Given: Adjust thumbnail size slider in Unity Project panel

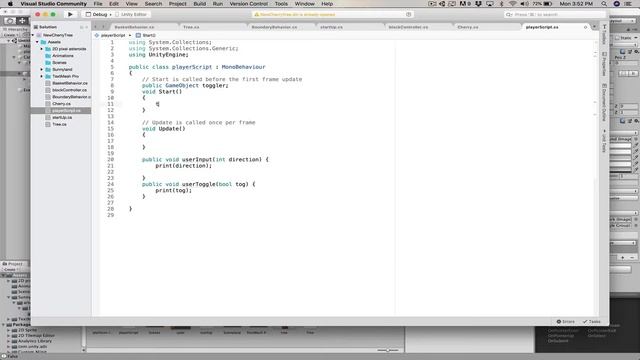Looking at the screenshot, I should 388,350.
